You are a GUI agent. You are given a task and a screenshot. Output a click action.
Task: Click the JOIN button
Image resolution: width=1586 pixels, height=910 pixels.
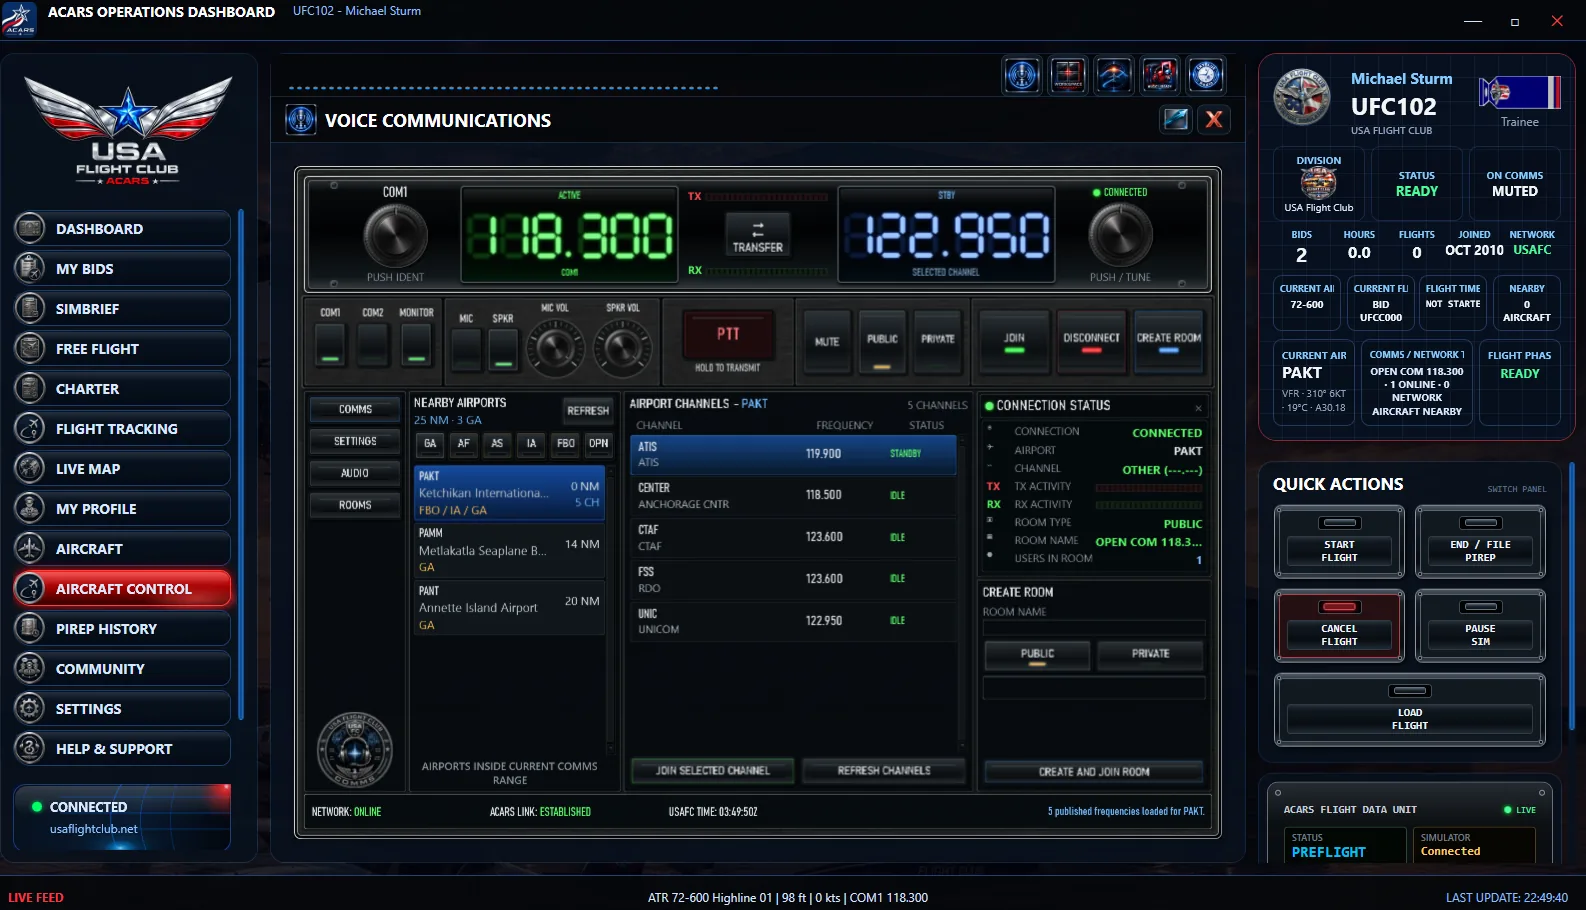[x=1014, y=342]
